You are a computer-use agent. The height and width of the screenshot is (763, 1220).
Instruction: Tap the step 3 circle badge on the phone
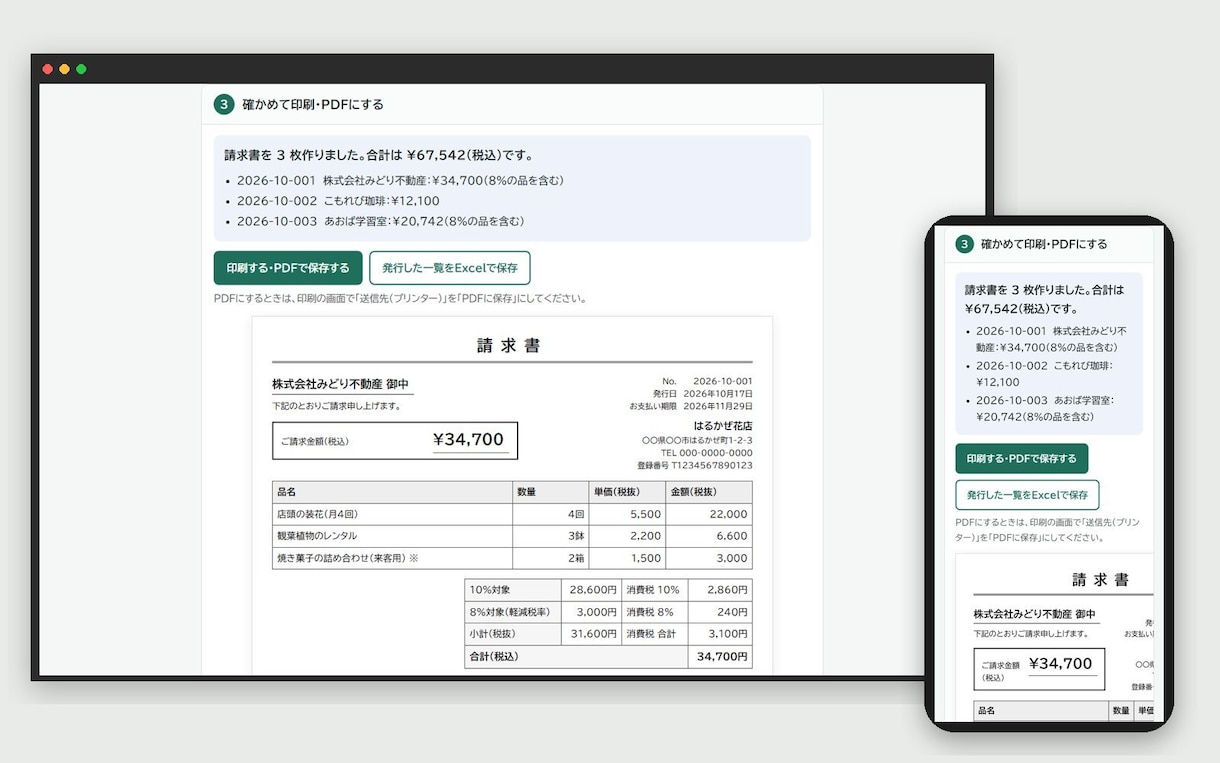964,244
